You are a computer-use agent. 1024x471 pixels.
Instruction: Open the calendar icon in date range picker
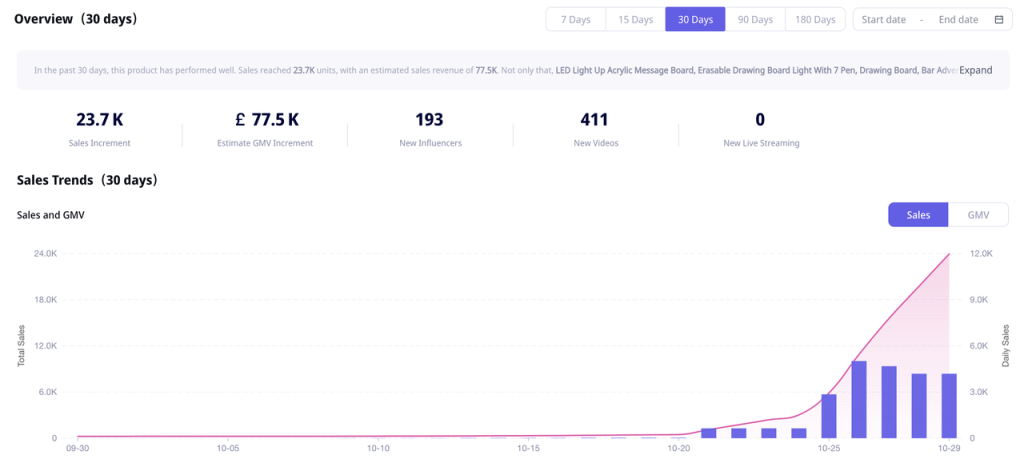click(999, 20)
